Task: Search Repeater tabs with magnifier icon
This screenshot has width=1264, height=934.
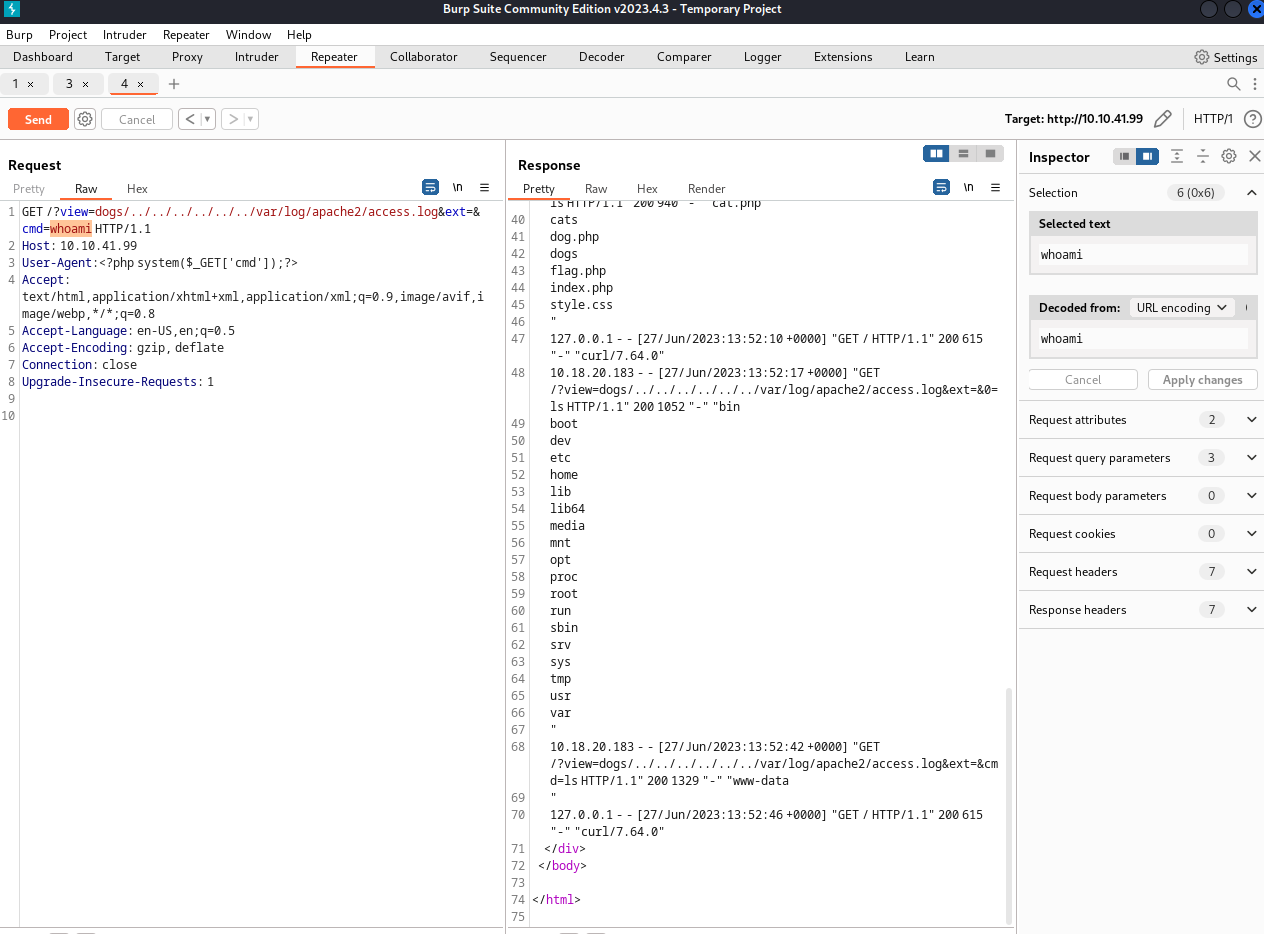Action: point(1234,84)
